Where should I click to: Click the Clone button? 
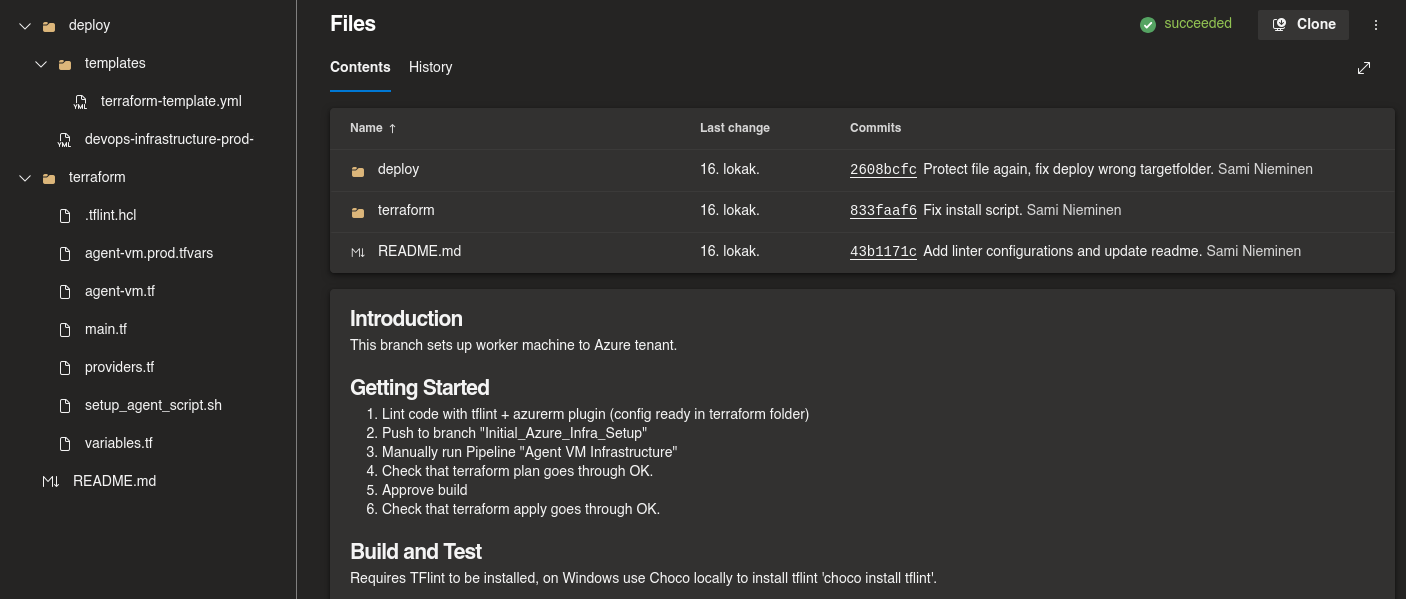point(1303,24)
